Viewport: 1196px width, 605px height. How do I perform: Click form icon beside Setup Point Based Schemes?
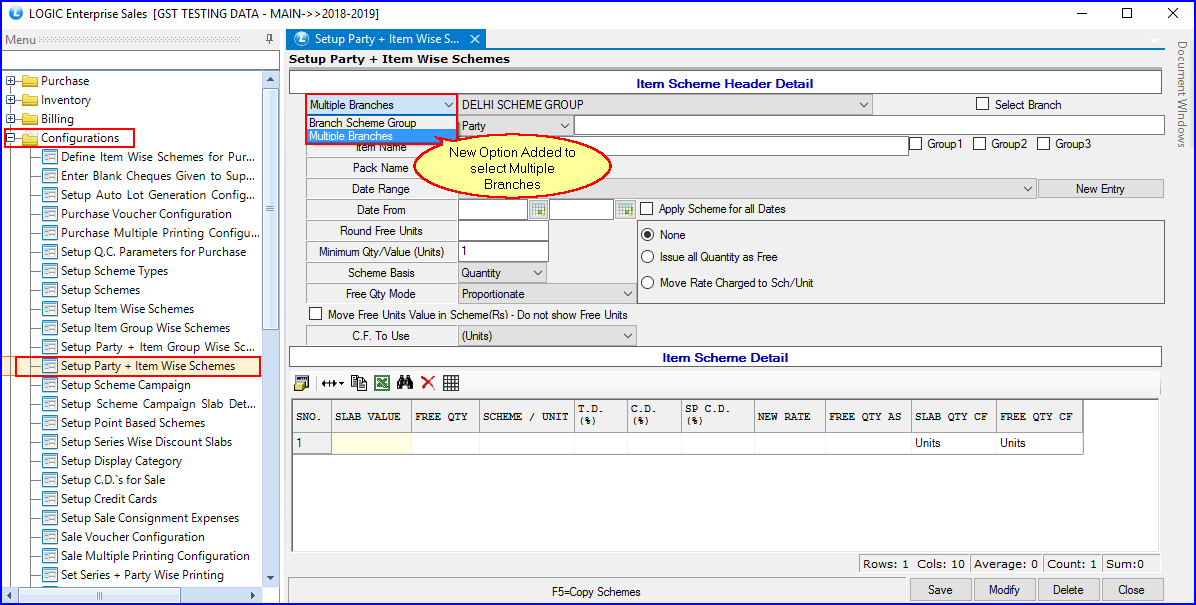coord(50,423)
